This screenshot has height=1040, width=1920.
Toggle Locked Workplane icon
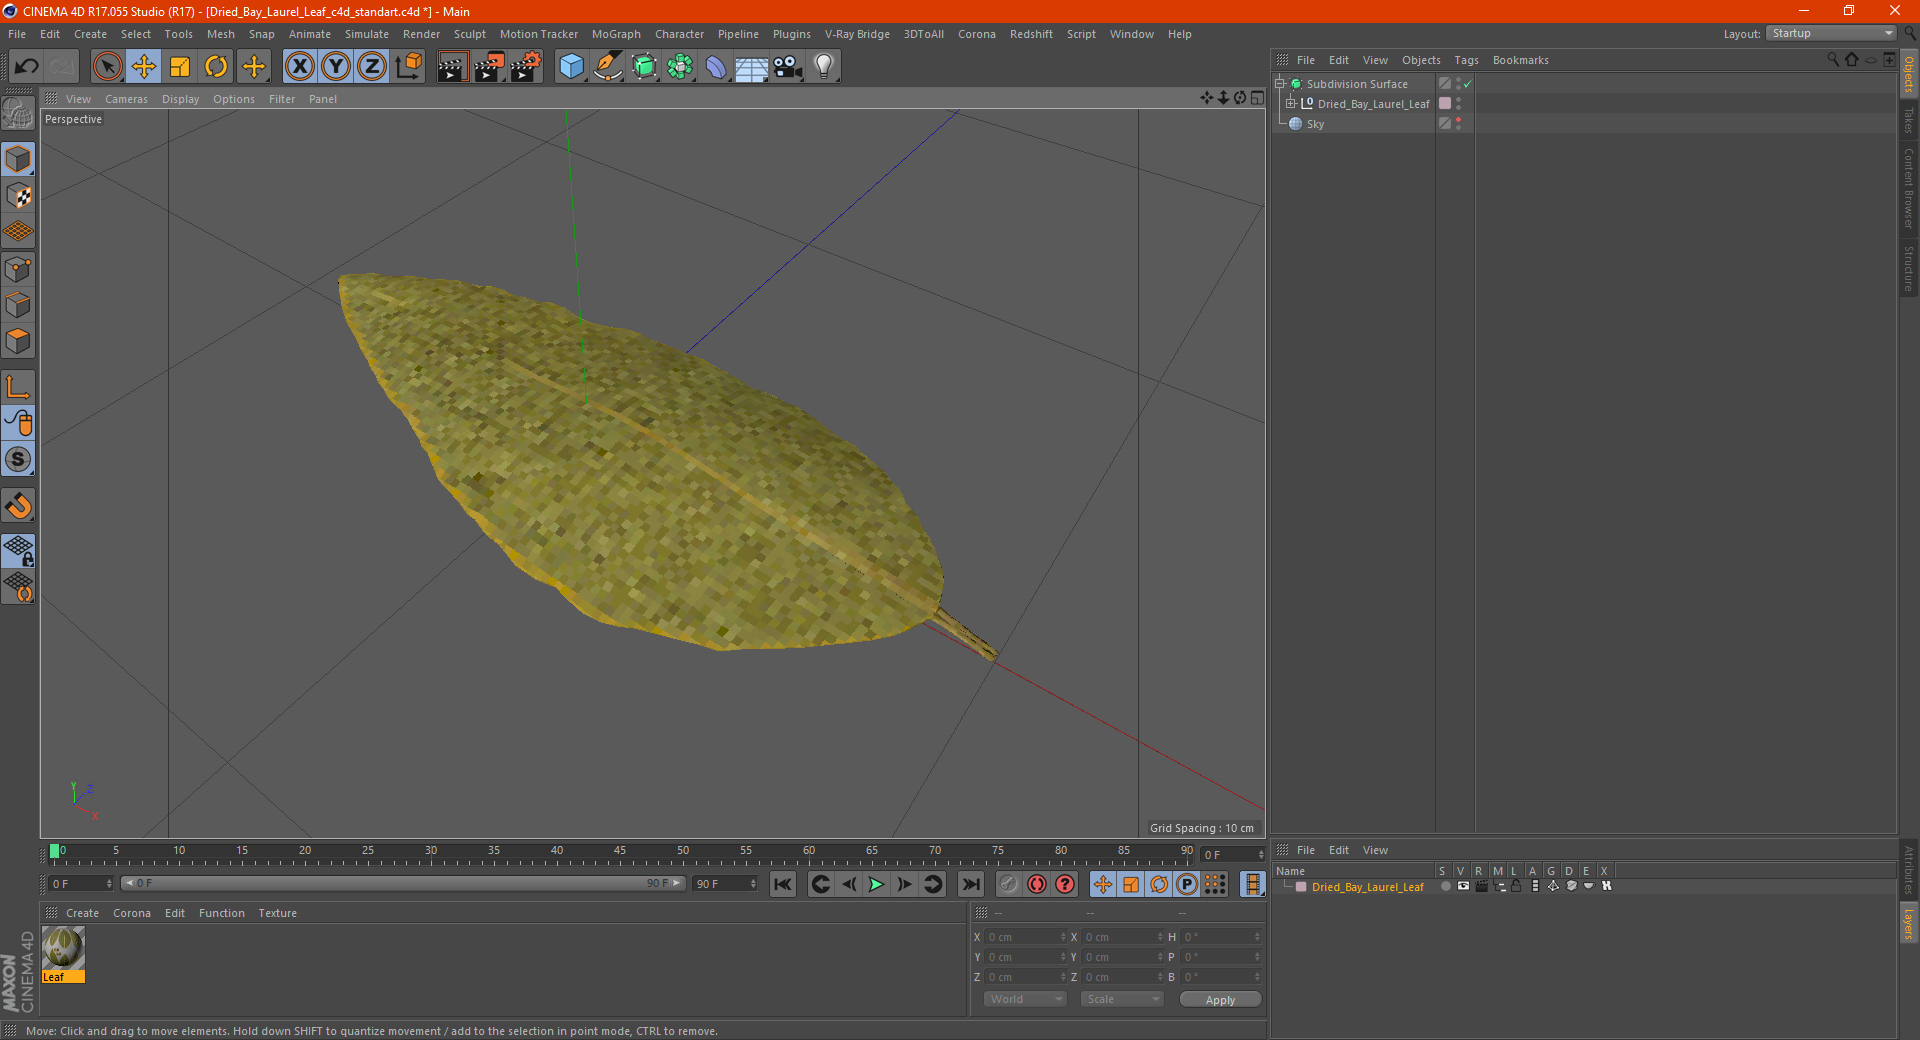pyautogui.click(x=18, y=551)
